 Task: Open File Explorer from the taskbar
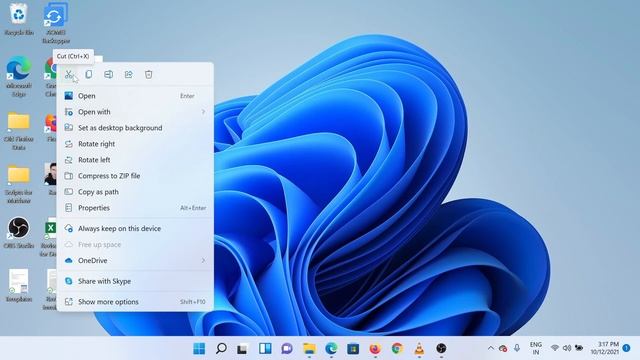[309, 349]
